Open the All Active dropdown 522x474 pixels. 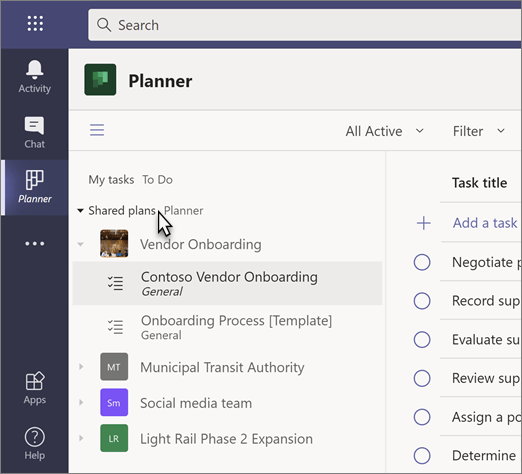(x=385, y=131)
